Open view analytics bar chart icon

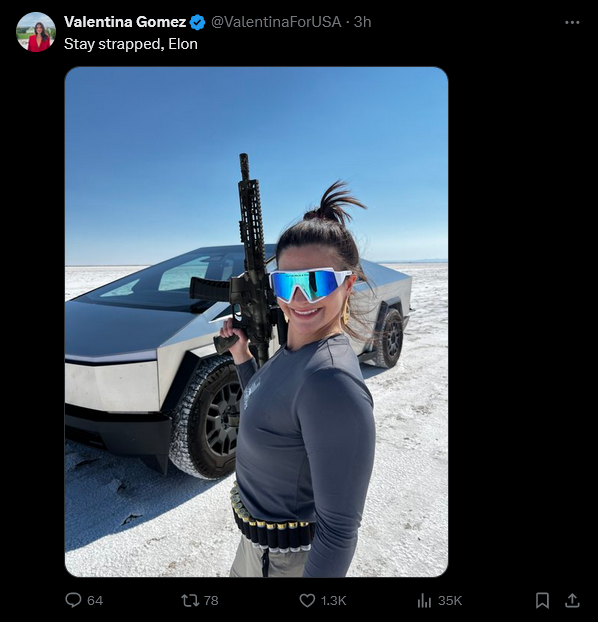tap(424, 601)
